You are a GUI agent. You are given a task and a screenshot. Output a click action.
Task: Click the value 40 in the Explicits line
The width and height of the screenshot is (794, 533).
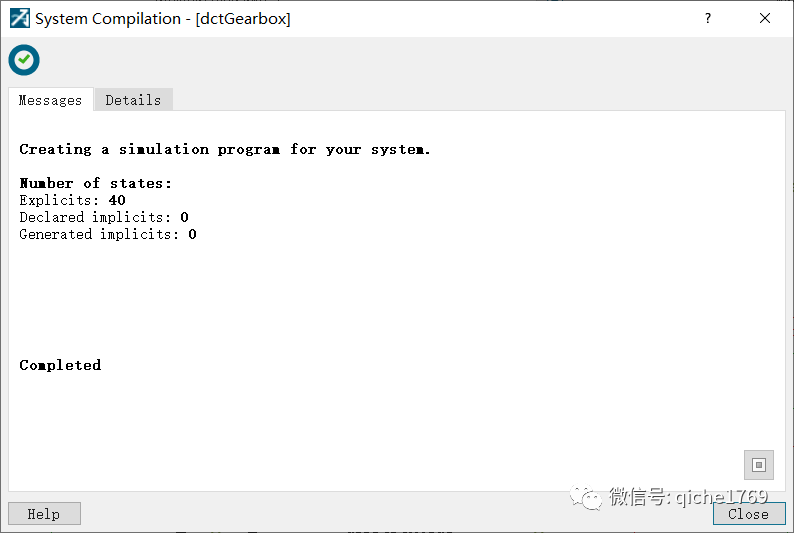117,200
